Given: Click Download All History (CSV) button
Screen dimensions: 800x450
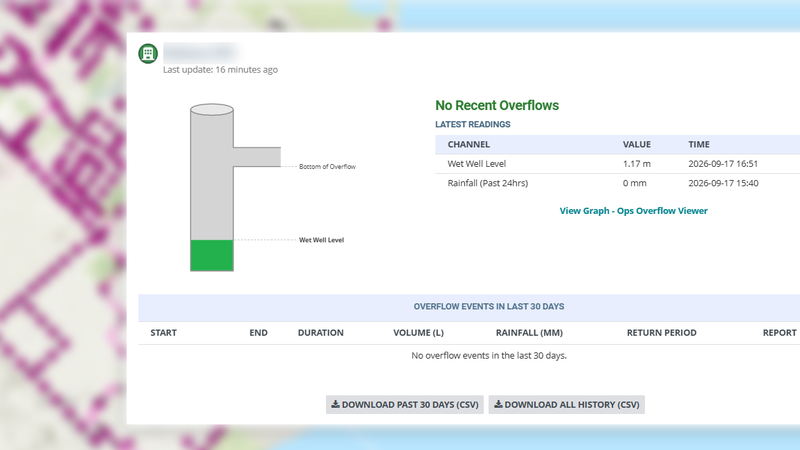Looking at the screenshot, I should (x=566, y=405).
